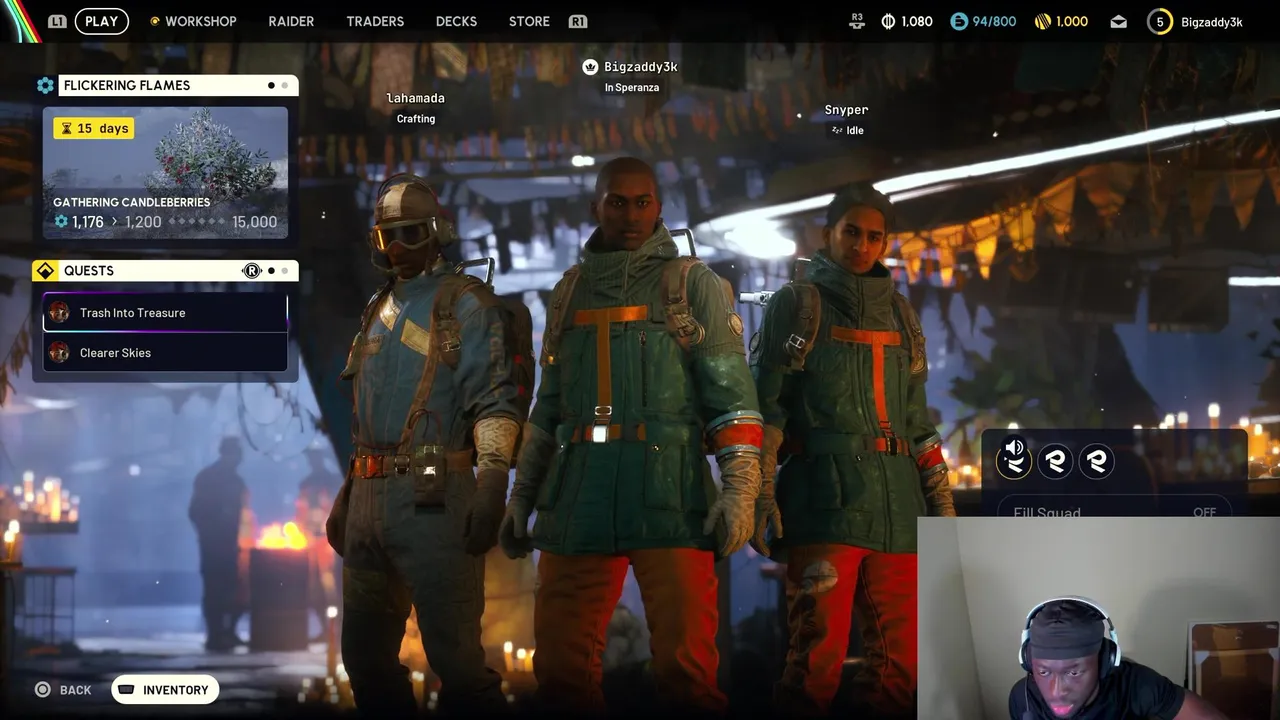Image resolution: width=1280 pixels, height=720 pixels.
Task: Click the idle status icon under Snyper
Action: click(x=837, y=131)
